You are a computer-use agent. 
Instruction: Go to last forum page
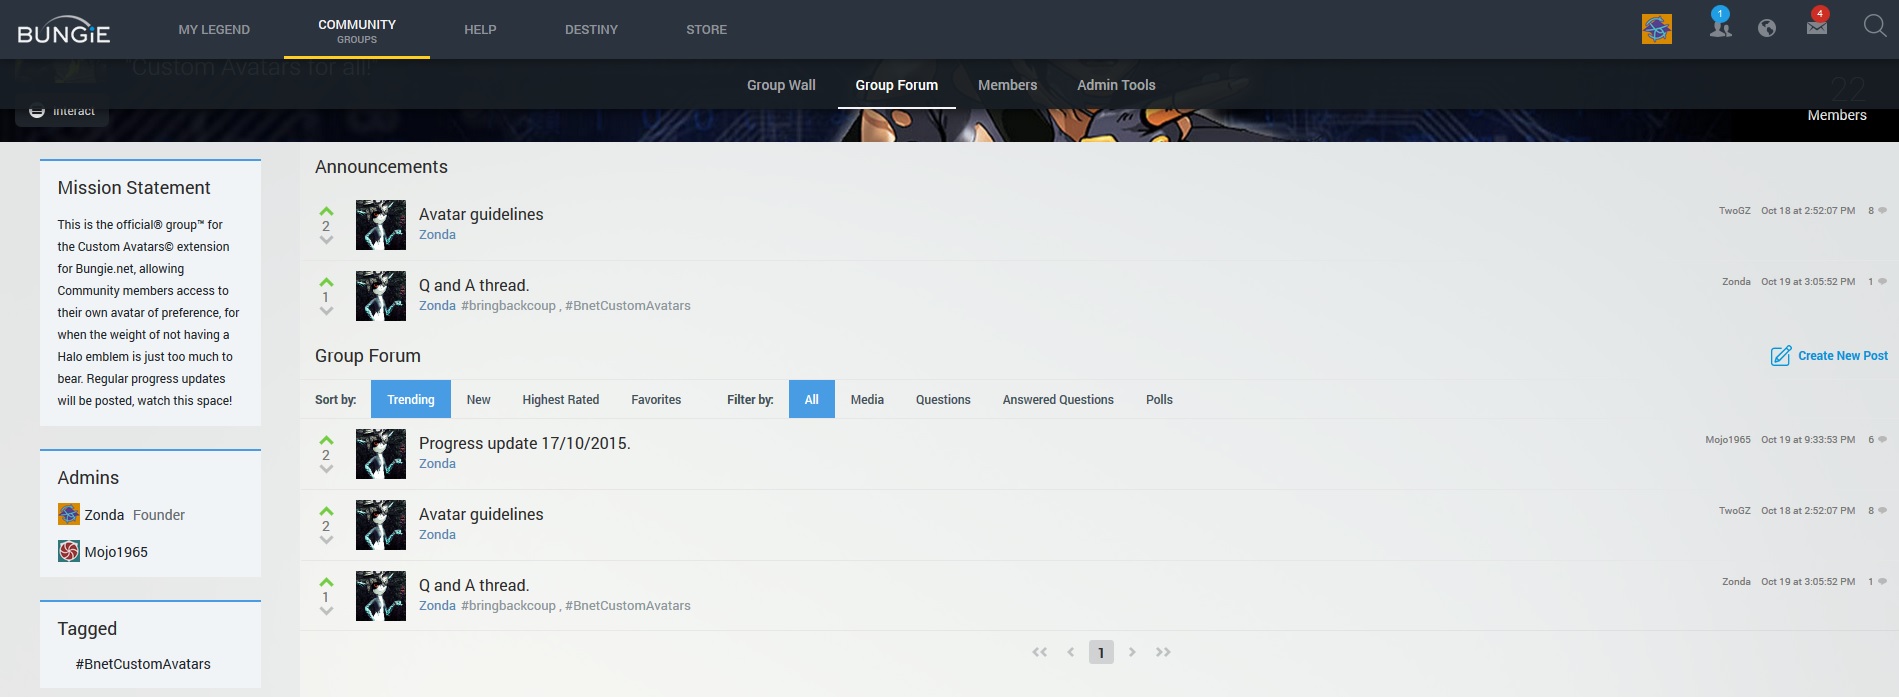(1163, 652)
